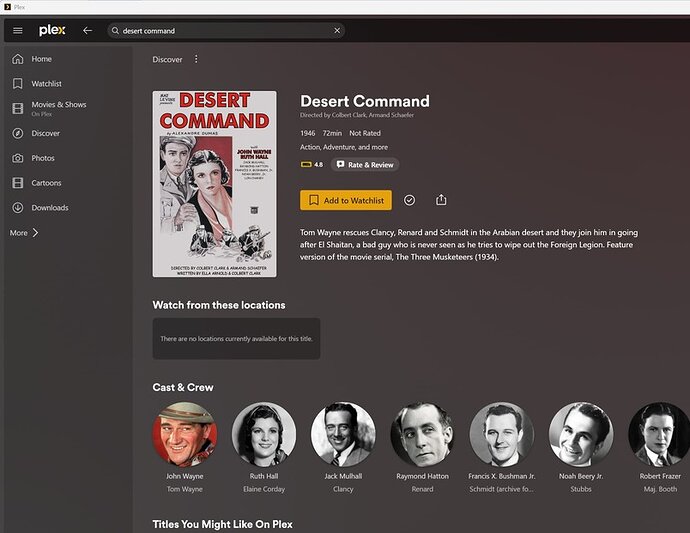Image resolution: width=690 pixels, height=533 pixels.
Task: Open Jack Mulhall's cast photo
Action: (x=343, y=434)
